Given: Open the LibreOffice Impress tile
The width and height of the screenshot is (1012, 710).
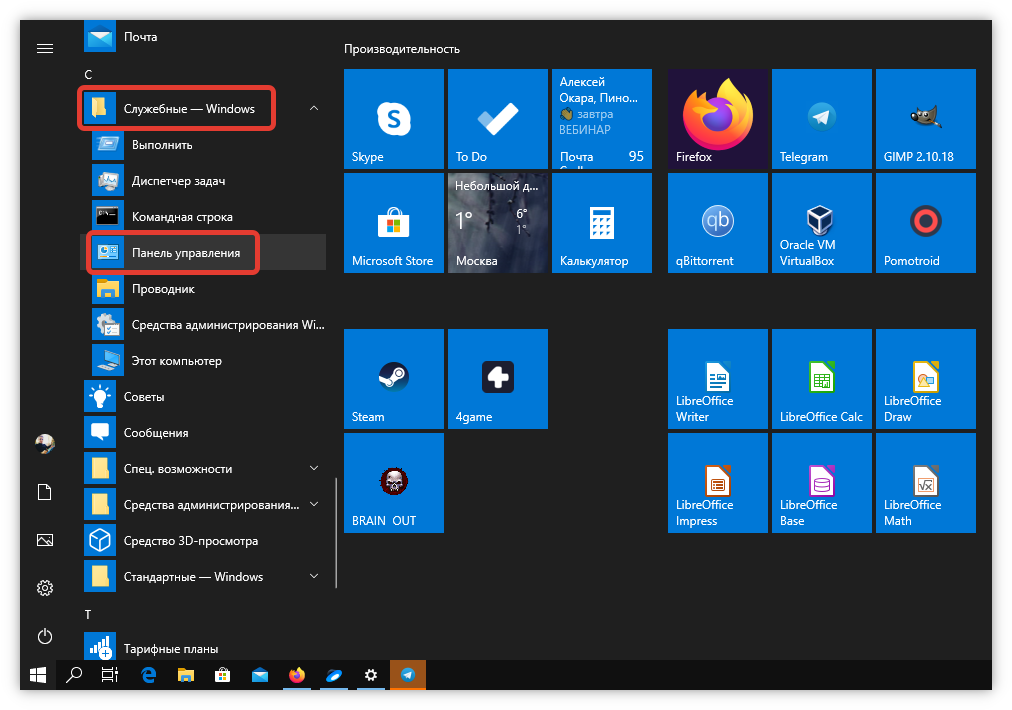Looking at the screenshot, I should (x=718, y=483).
